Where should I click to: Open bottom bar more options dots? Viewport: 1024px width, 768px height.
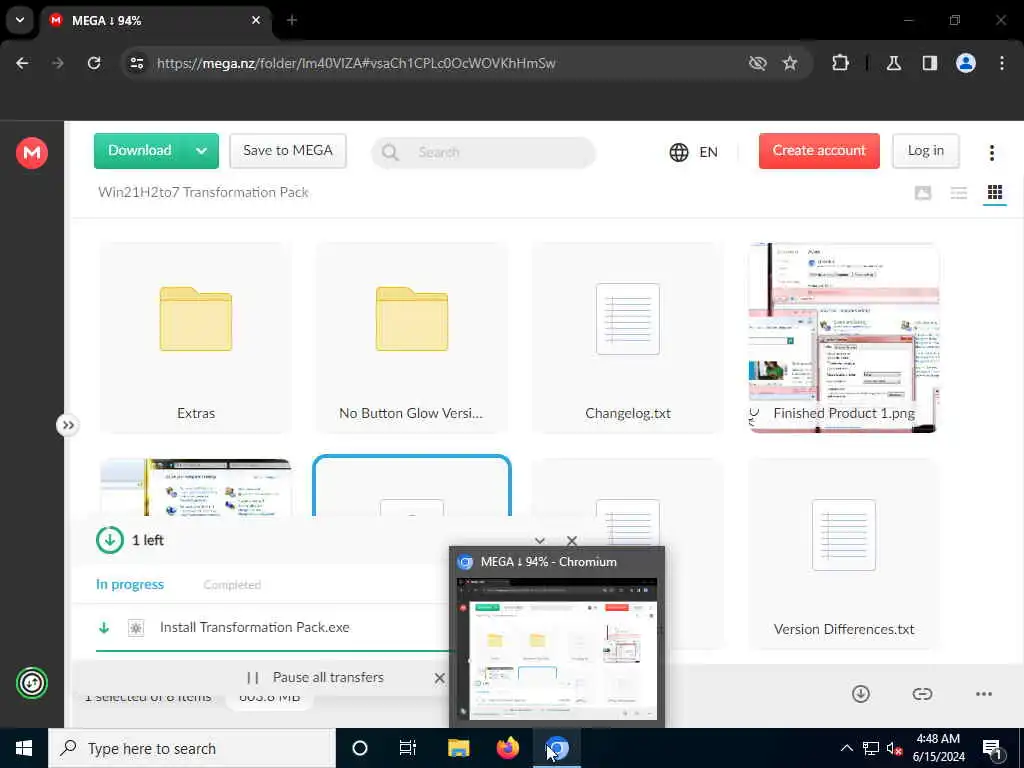pyautogui.click(x=984, y=694)
